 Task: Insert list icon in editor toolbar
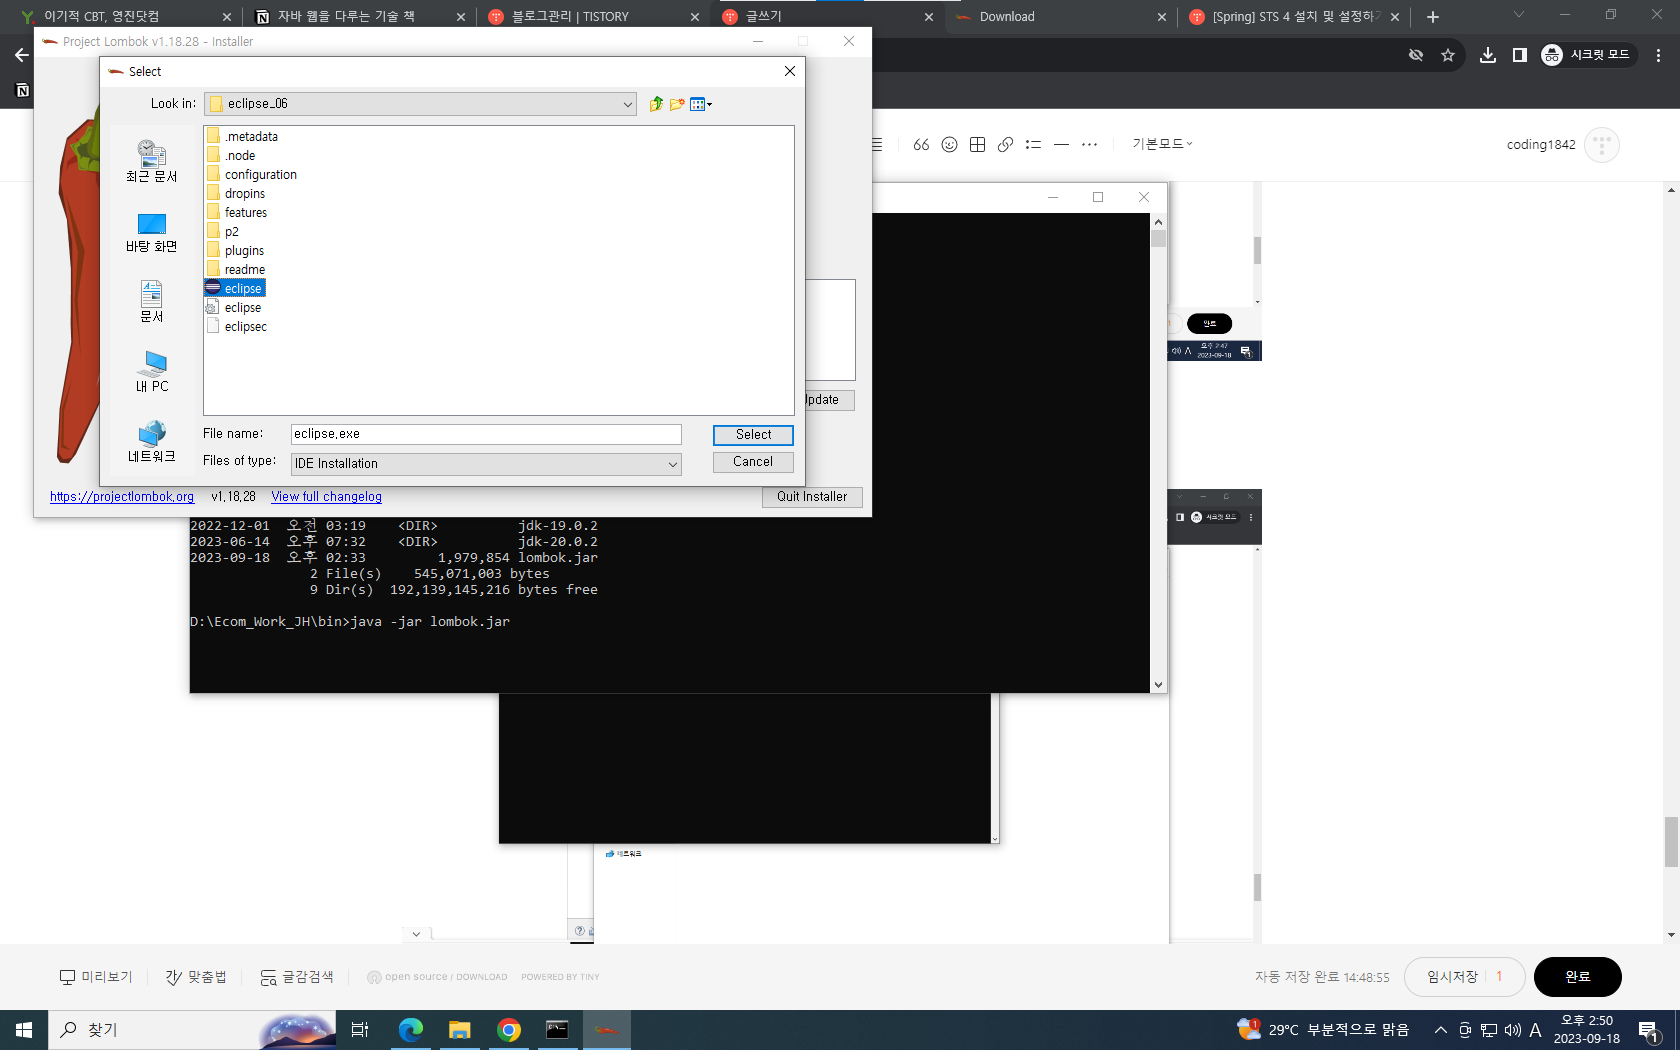click(x=1033, y=145)
